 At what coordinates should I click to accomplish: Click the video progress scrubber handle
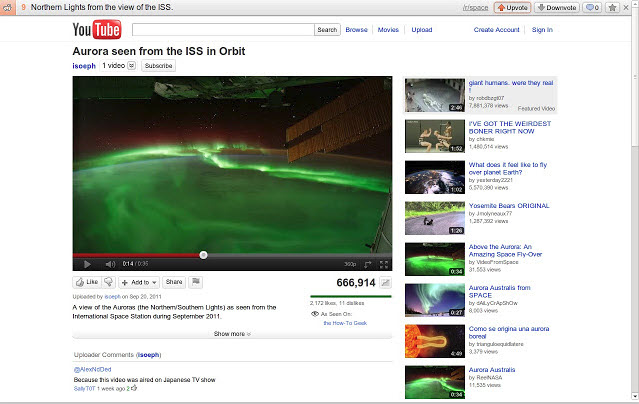(x=203, y=255)
